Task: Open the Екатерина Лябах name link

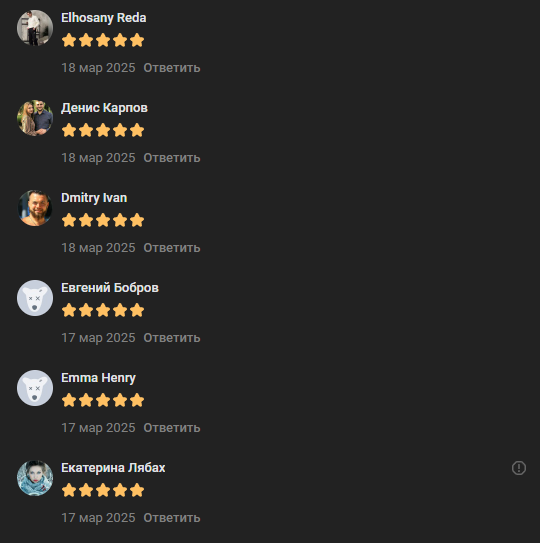Action: pos(113,468)
